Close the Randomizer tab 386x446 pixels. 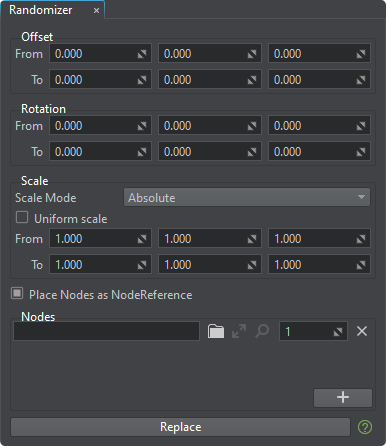[96, 11]
